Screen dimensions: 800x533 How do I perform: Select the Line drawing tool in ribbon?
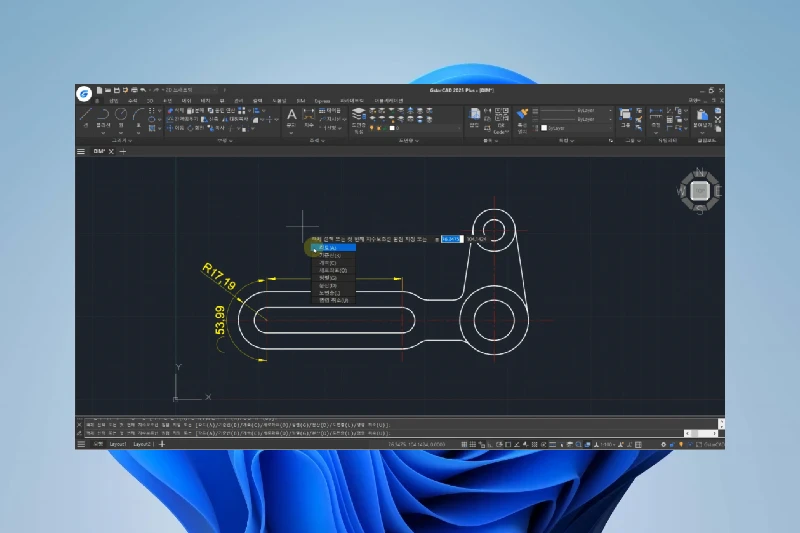(x=86, y=116)
